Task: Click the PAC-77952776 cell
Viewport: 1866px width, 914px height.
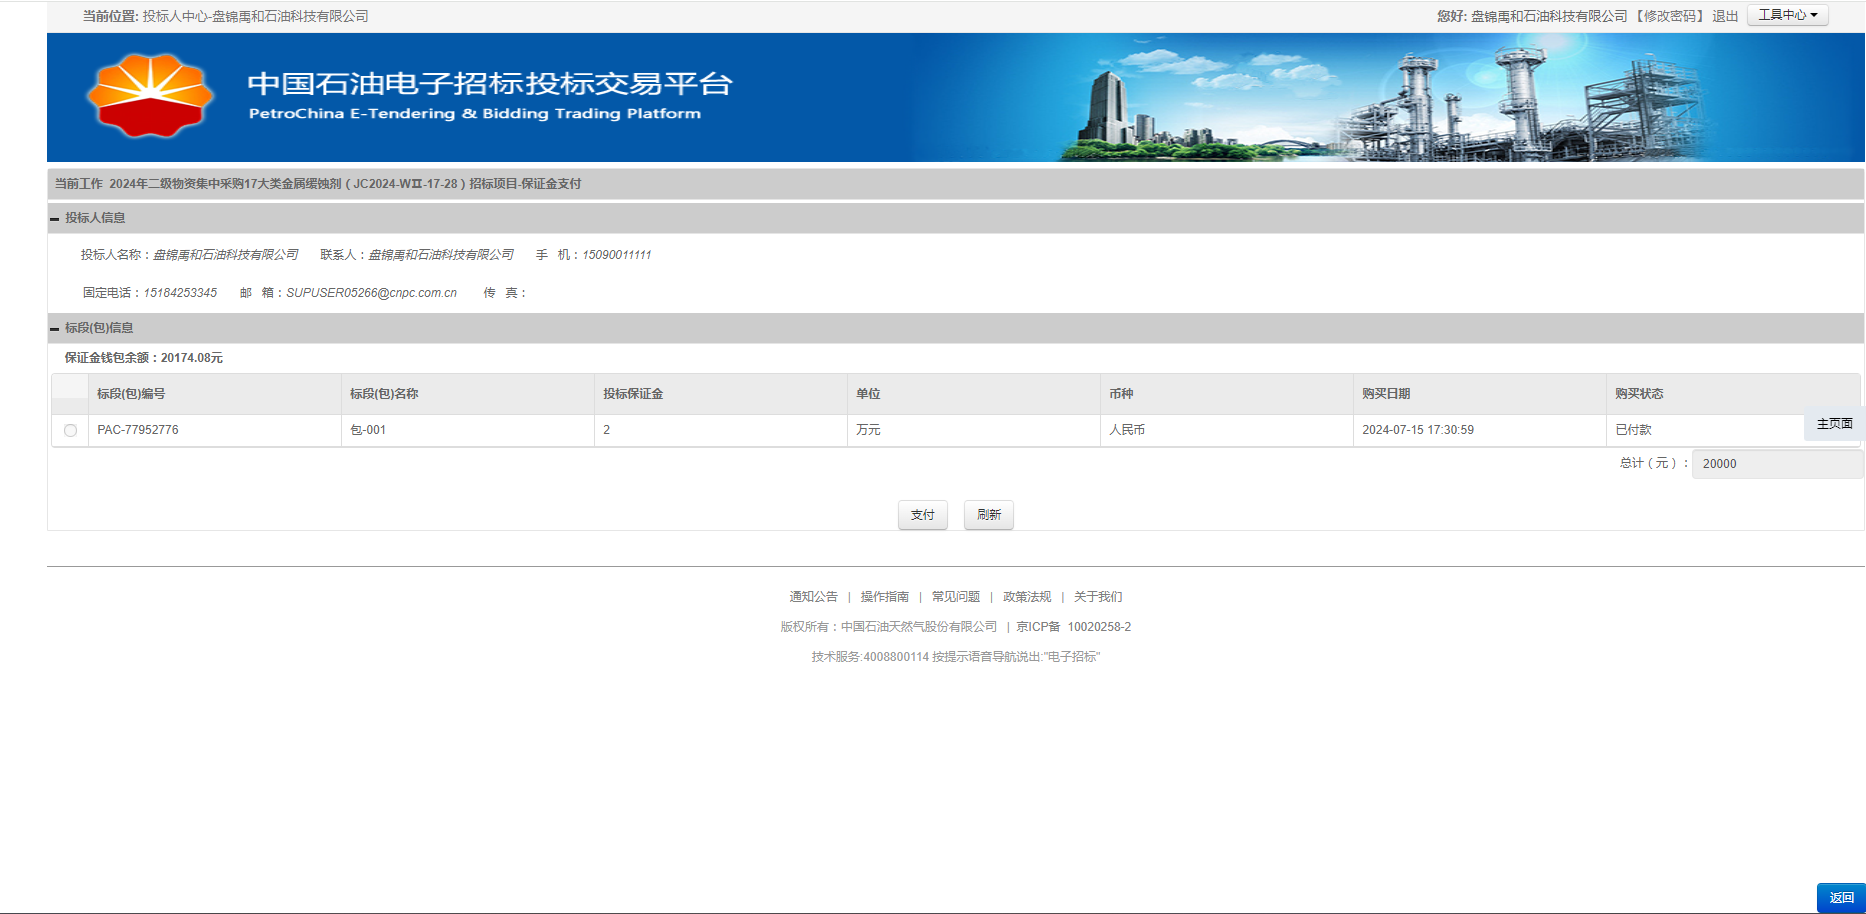Action: coord(215,430)
